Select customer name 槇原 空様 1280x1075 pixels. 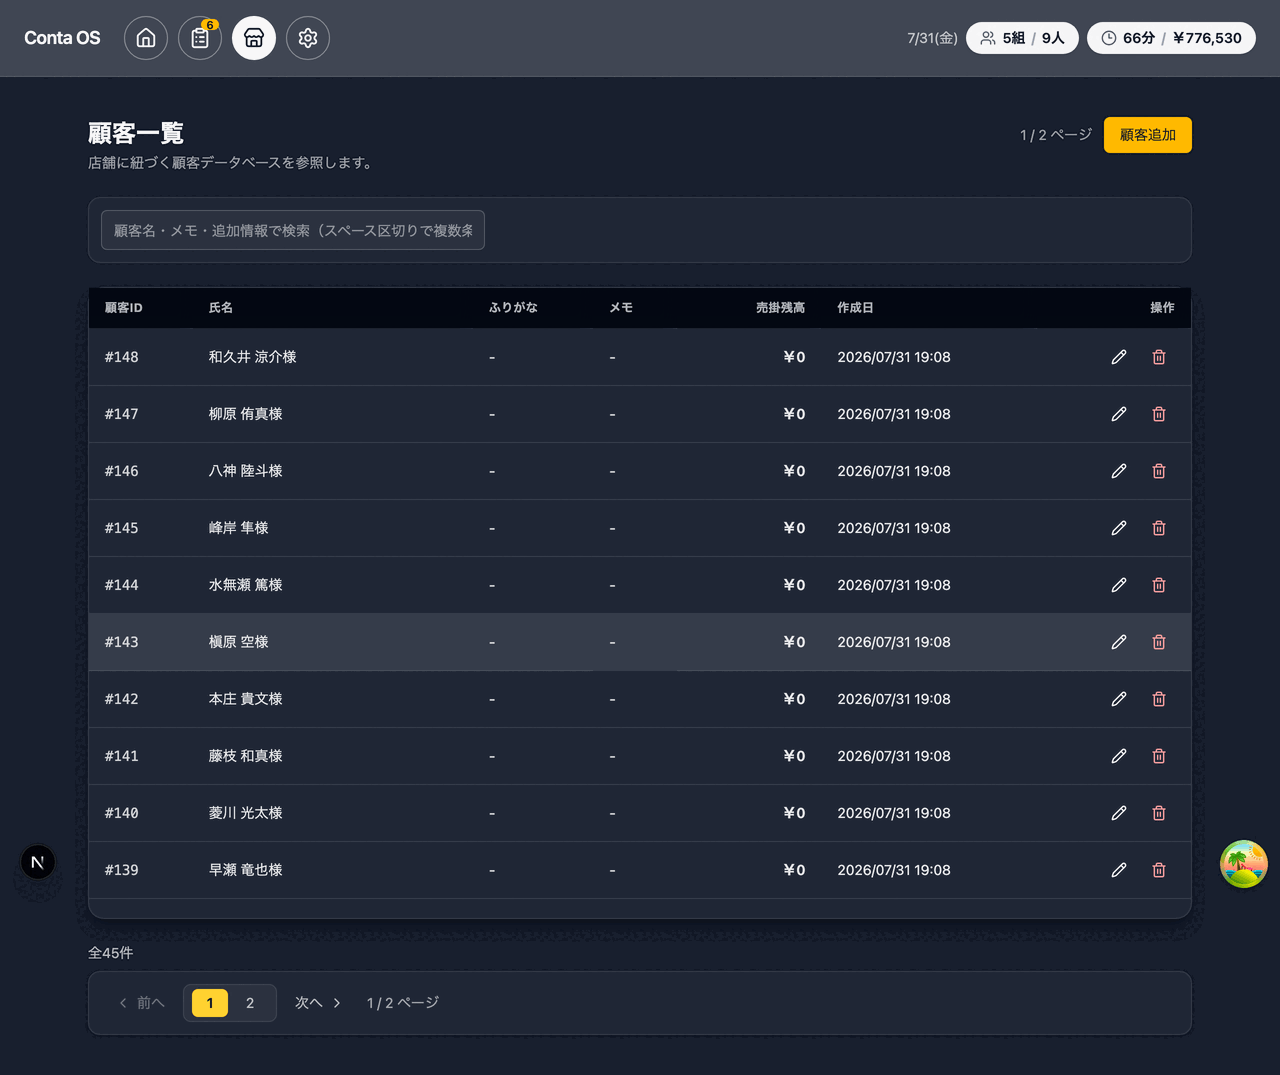point(239,642)
